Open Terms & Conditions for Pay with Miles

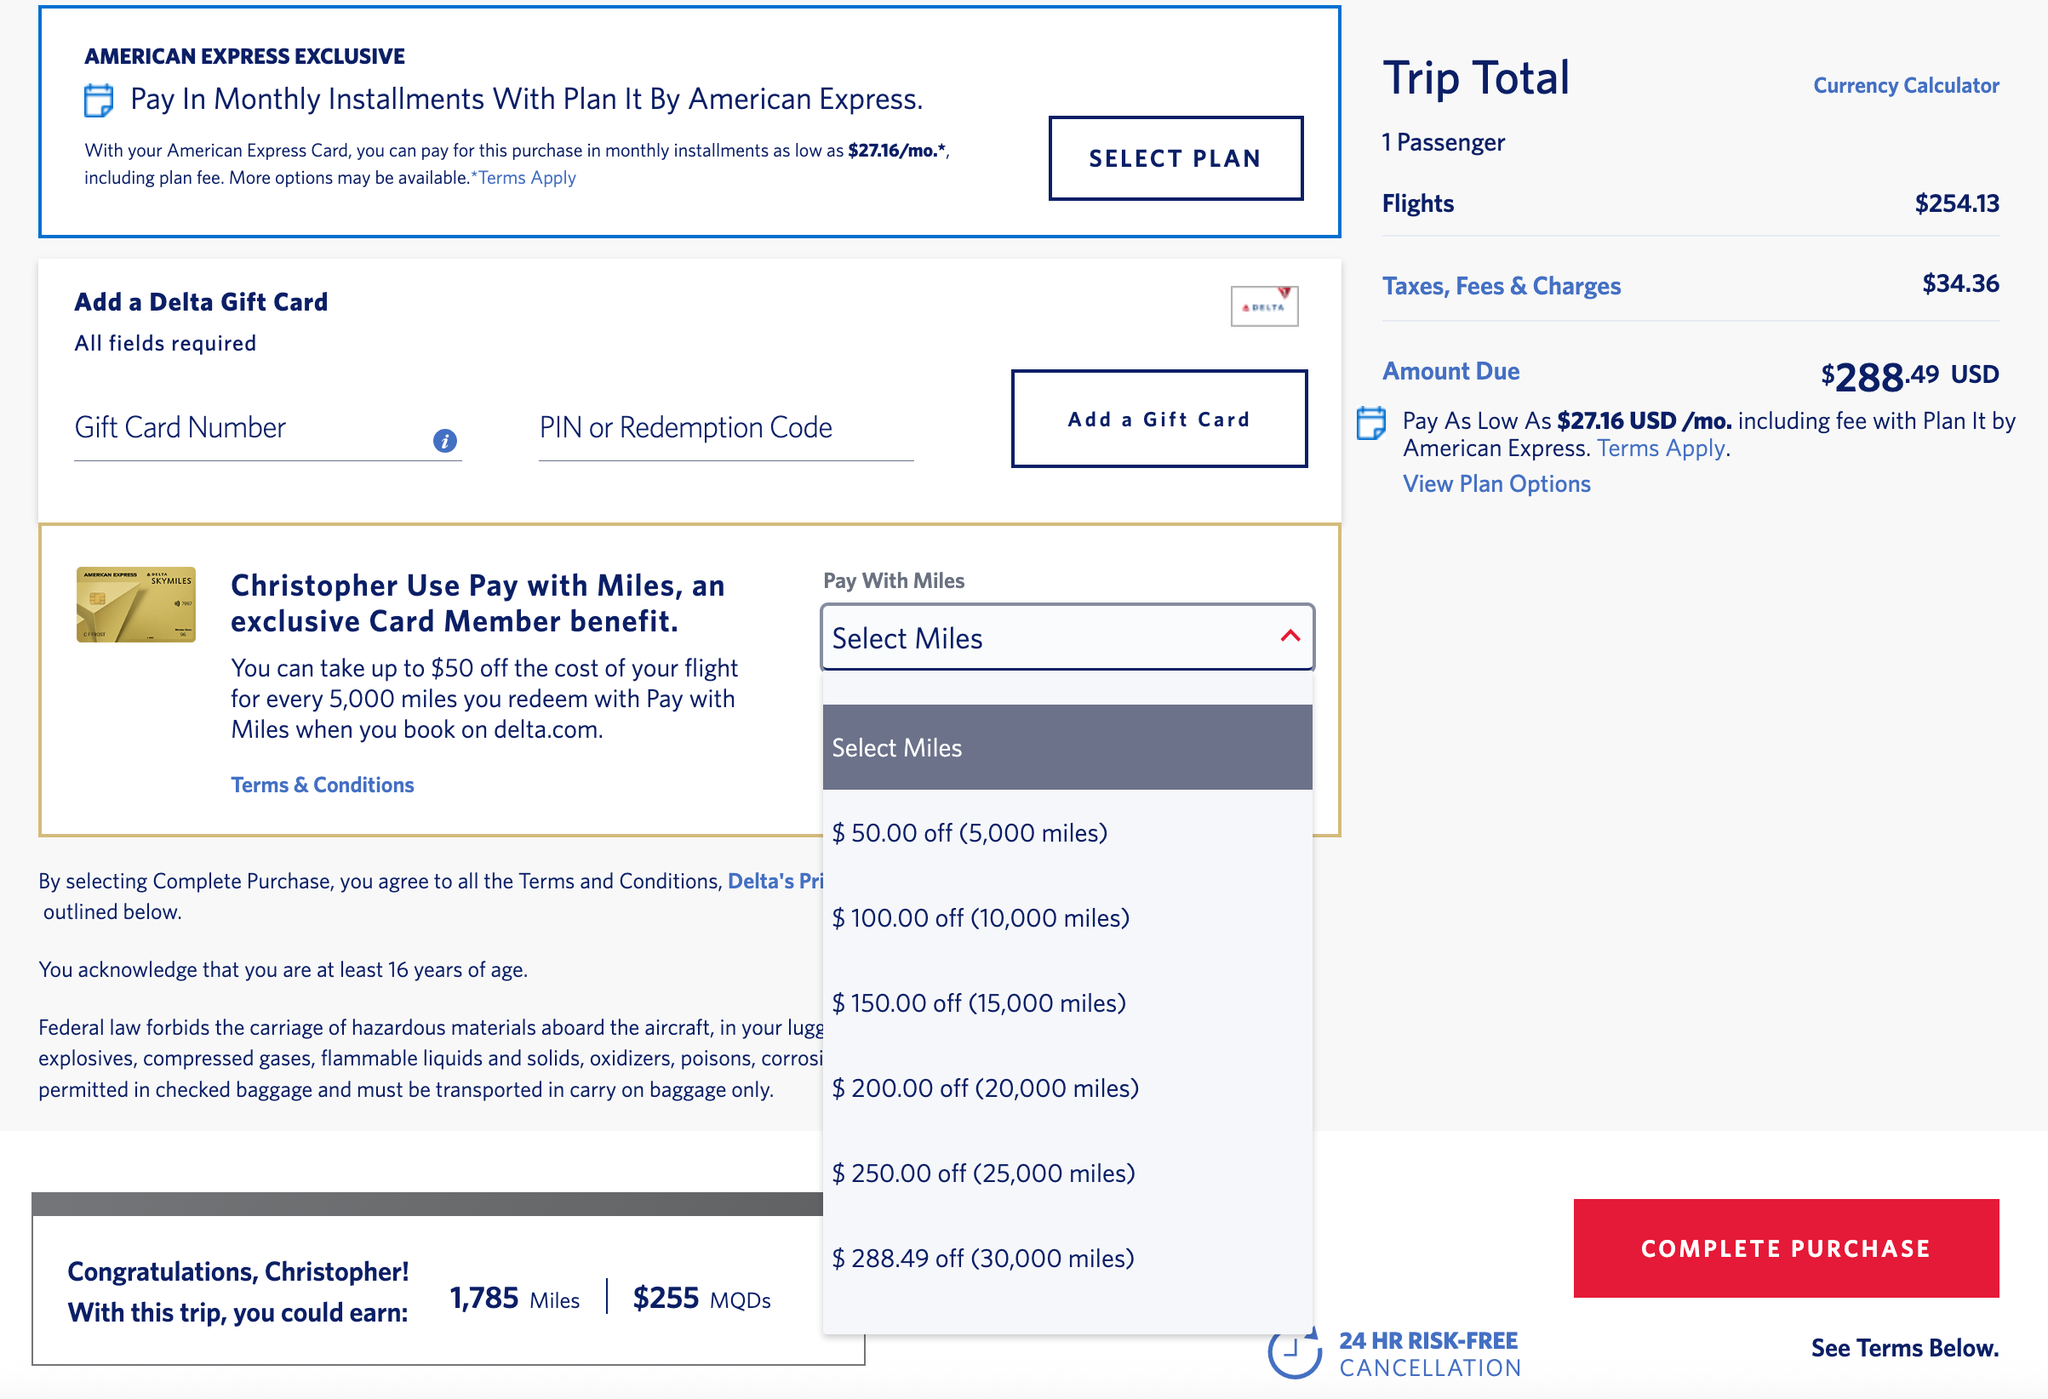(x=322, y=785)
